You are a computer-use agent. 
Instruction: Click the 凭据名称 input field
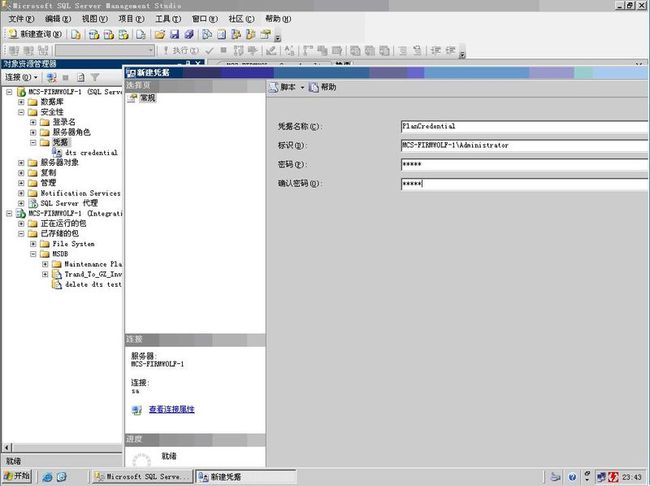pos(524,126)
